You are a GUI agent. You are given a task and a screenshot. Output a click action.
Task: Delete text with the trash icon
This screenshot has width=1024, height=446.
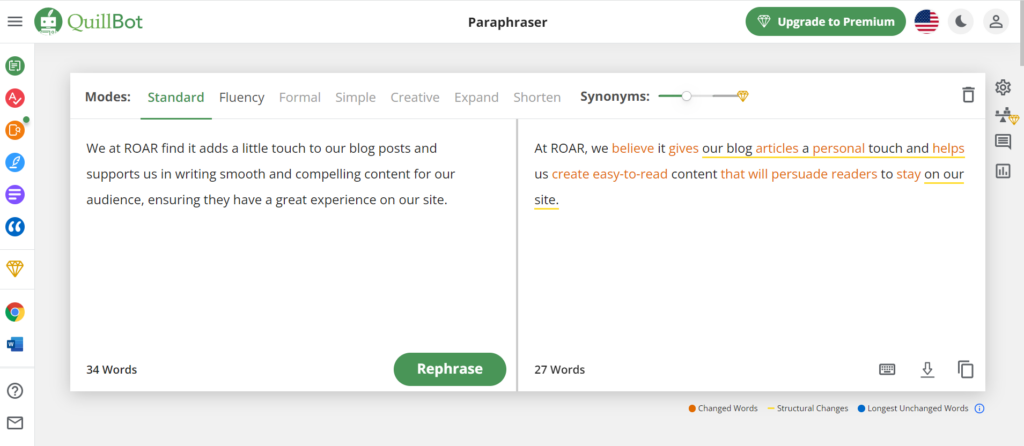[x=967, y=95]
